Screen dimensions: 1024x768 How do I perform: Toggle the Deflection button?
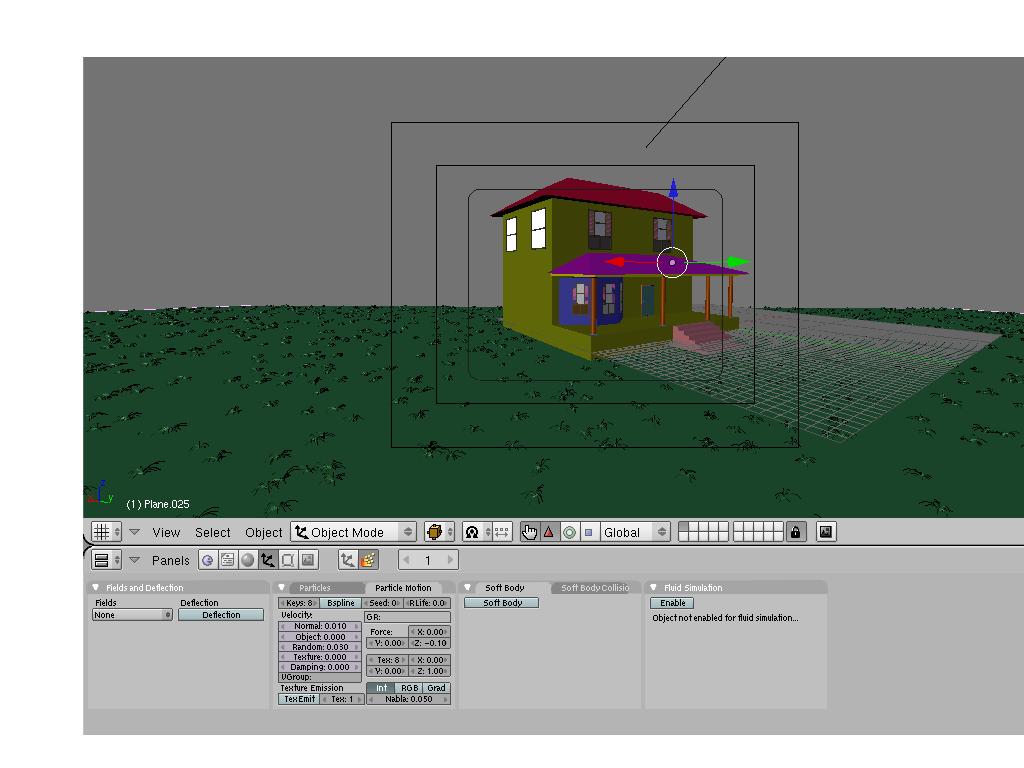coord(221,615)
